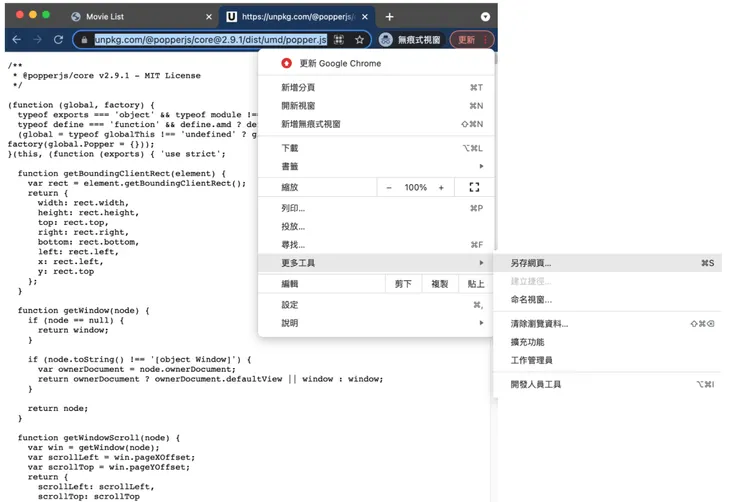The image size is (740, 502).
Task: Click the text '@popperjs/core v2.9.1 - MIT License'
Action: pos(112,75)
